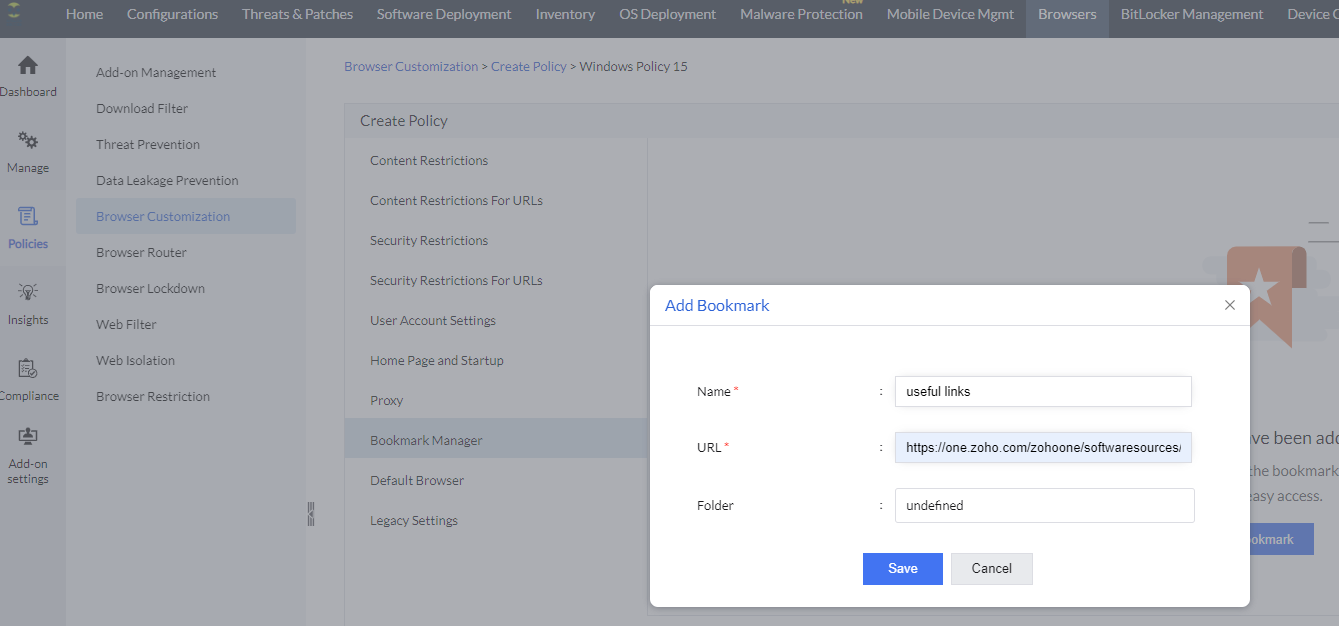The width and height of the screenshot is (1339, 626).
Task: Select the Policies sidebar icon
Action: 28,218
